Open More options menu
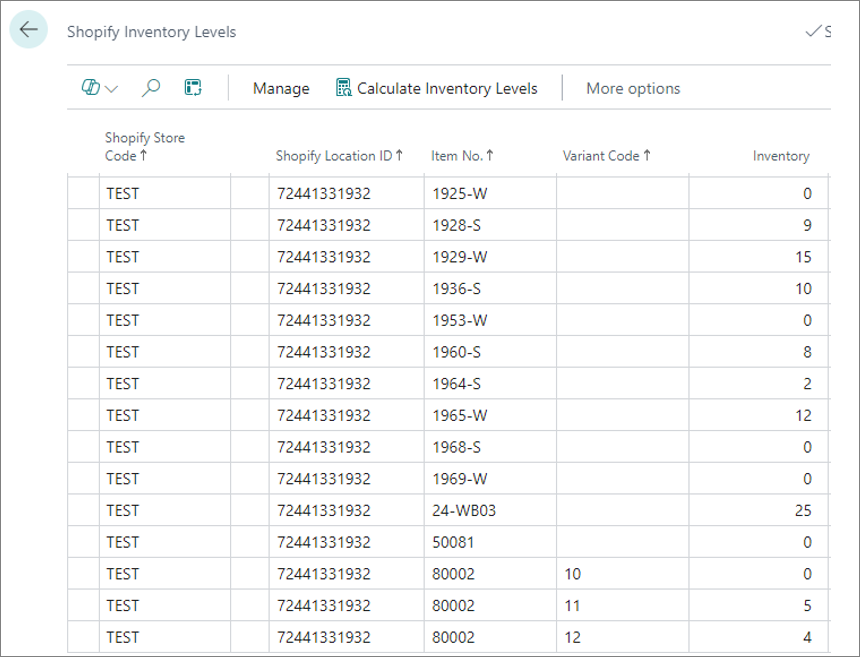 pyautogui.click(x=633, y=88)
